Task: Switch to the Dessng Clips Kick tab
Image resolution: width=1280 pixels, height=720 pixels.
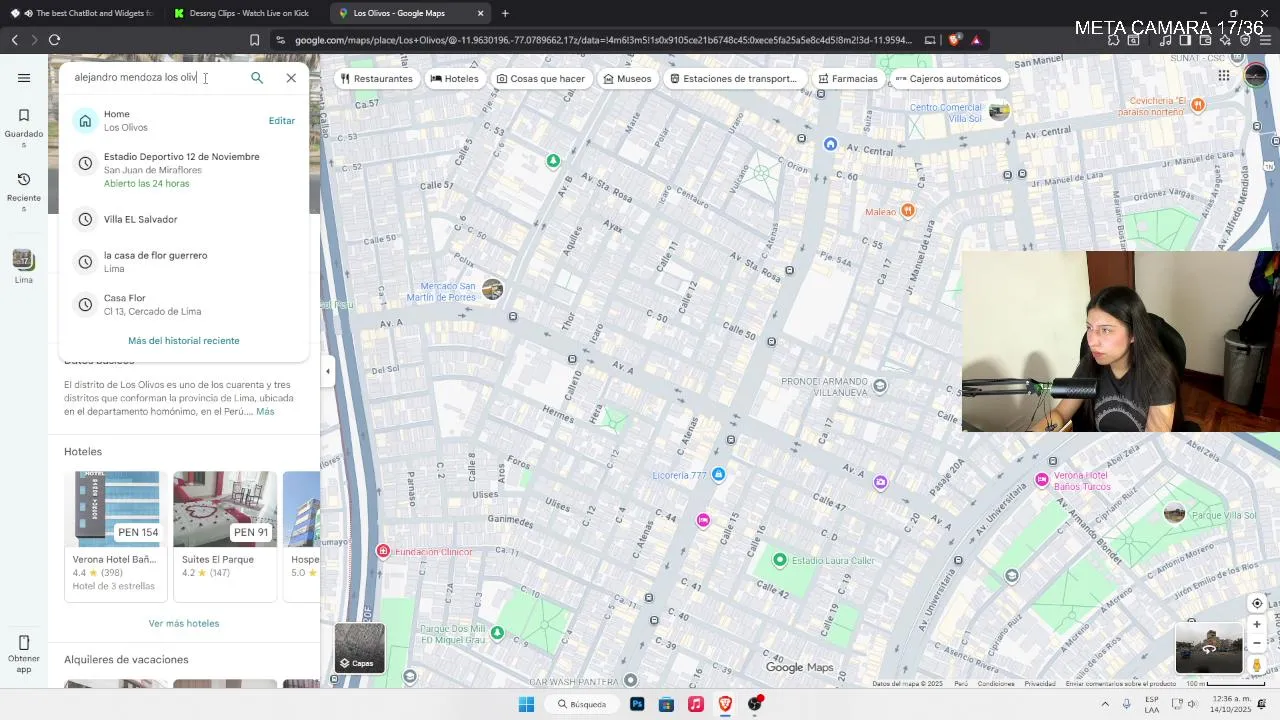Action: [x=240, y=13]
